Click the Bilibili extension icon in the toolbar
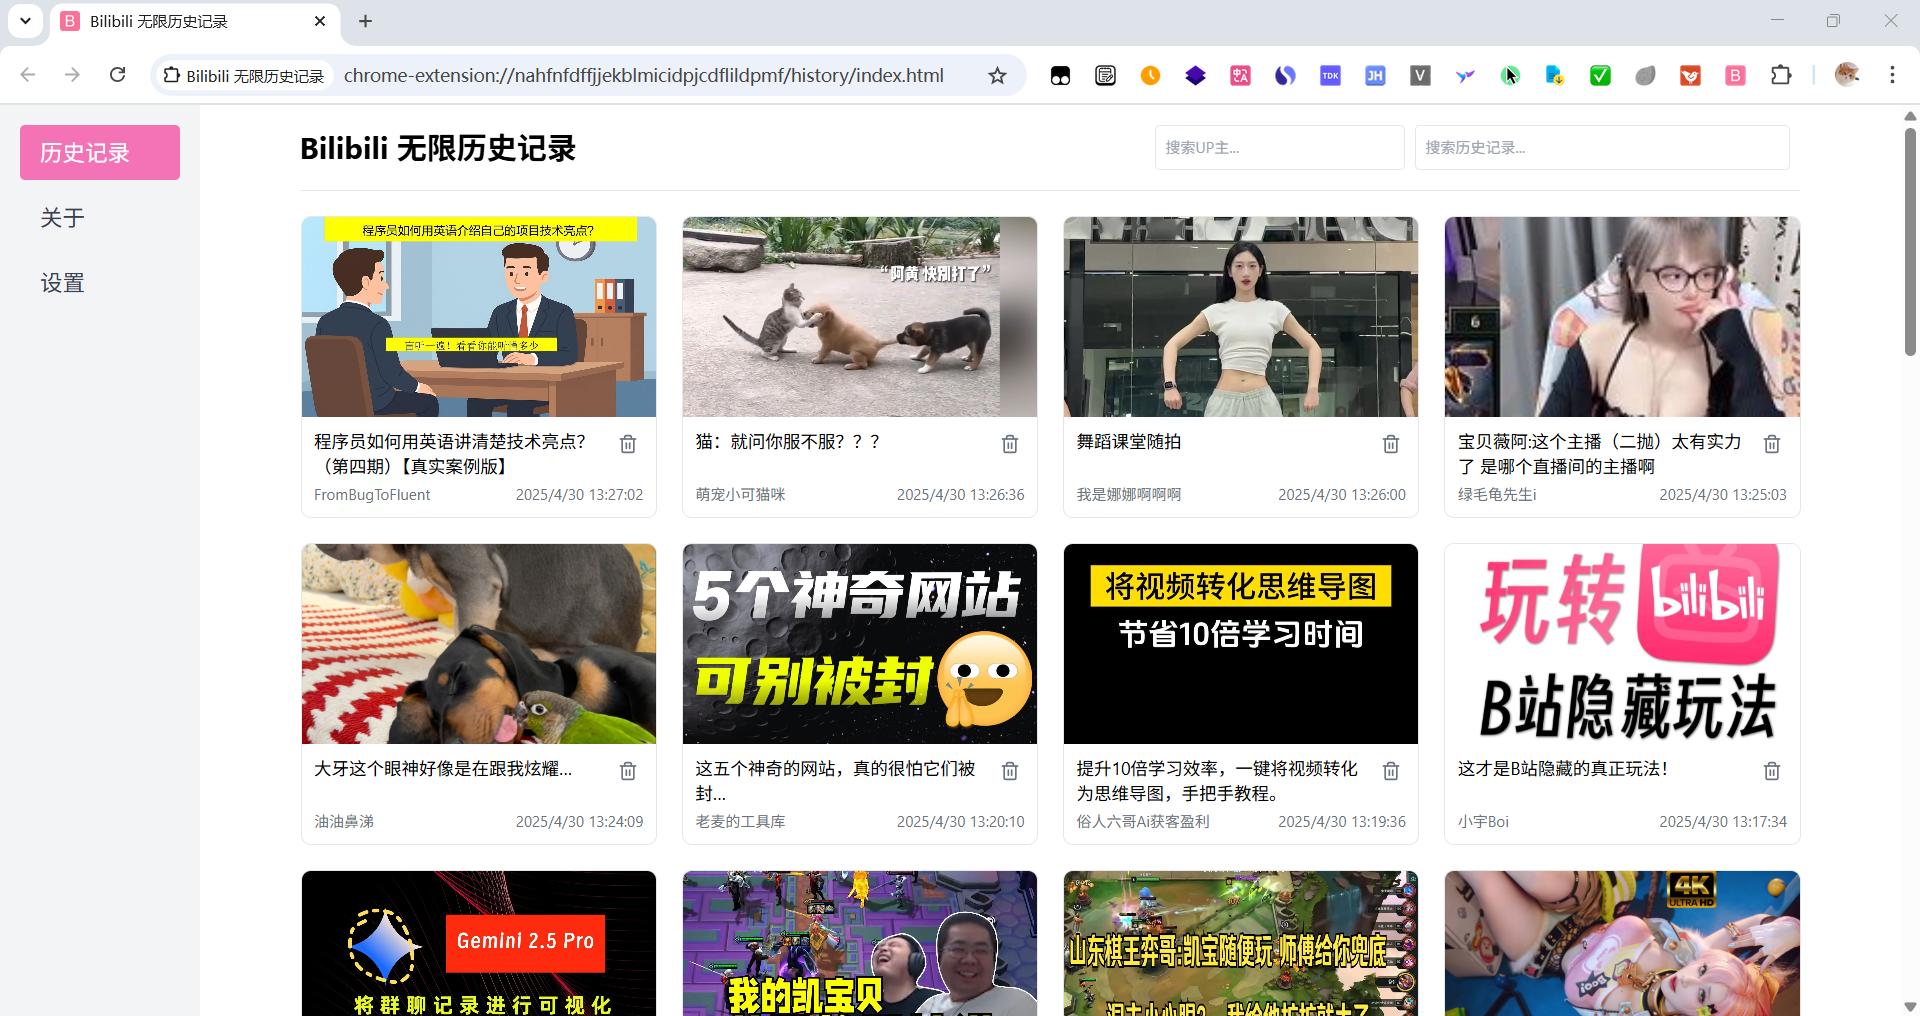The image size is (1920, 1016). pyautogui.click(x=1735, y=75)
